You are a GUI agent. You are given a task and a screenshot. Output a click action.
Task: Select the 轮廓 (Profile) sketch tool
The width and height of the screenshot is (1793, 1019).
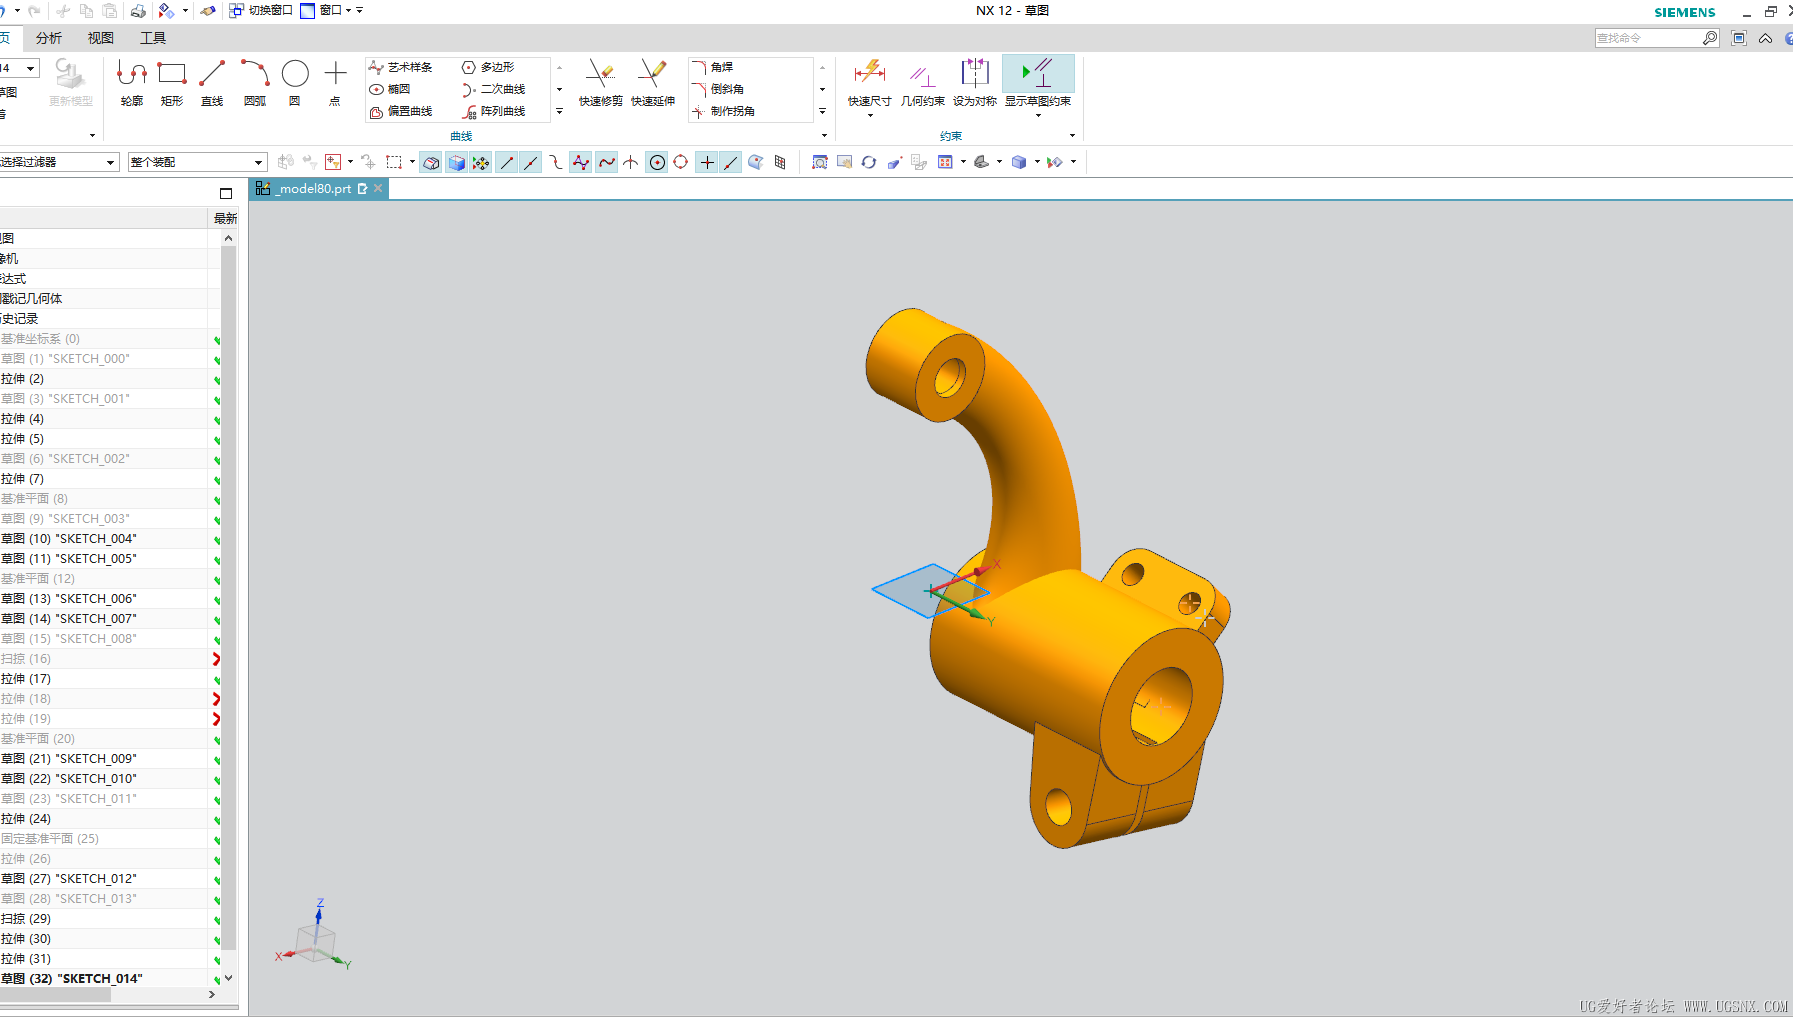pos(131,81)
